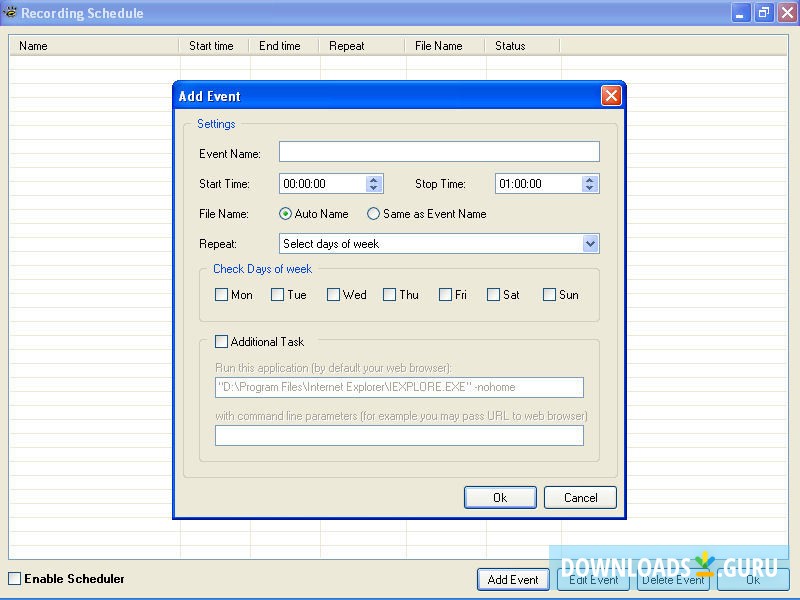Close the Add Event dialog
This screenshot has height=600, width=800.
point(611,96)
